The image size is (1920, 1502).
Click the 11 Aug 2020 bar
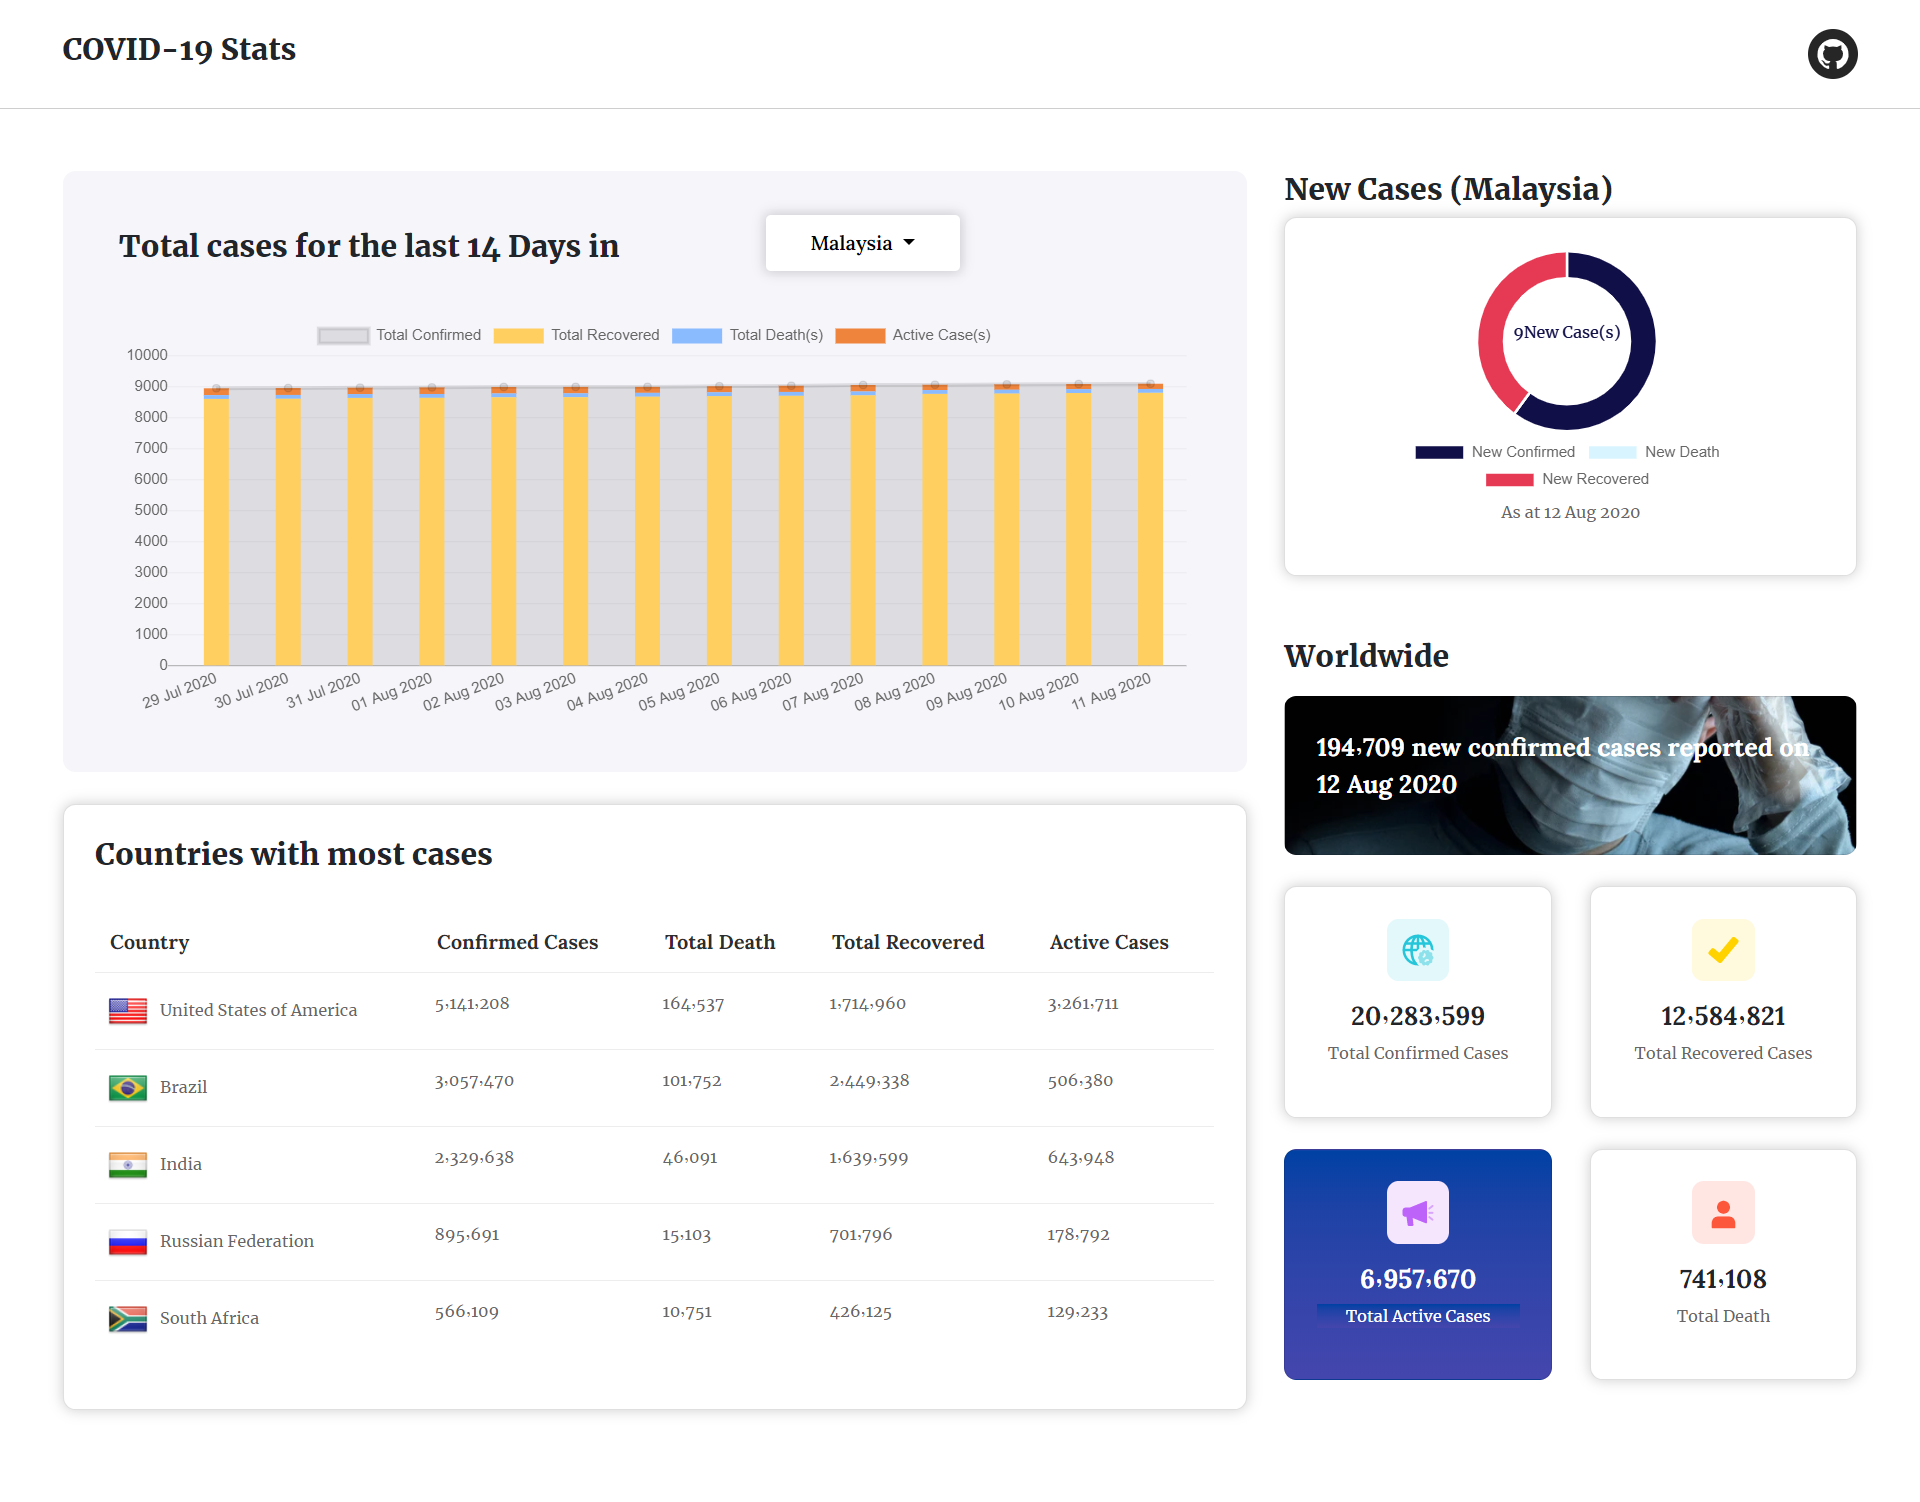pyautogui.click(x=1150, y=526)
